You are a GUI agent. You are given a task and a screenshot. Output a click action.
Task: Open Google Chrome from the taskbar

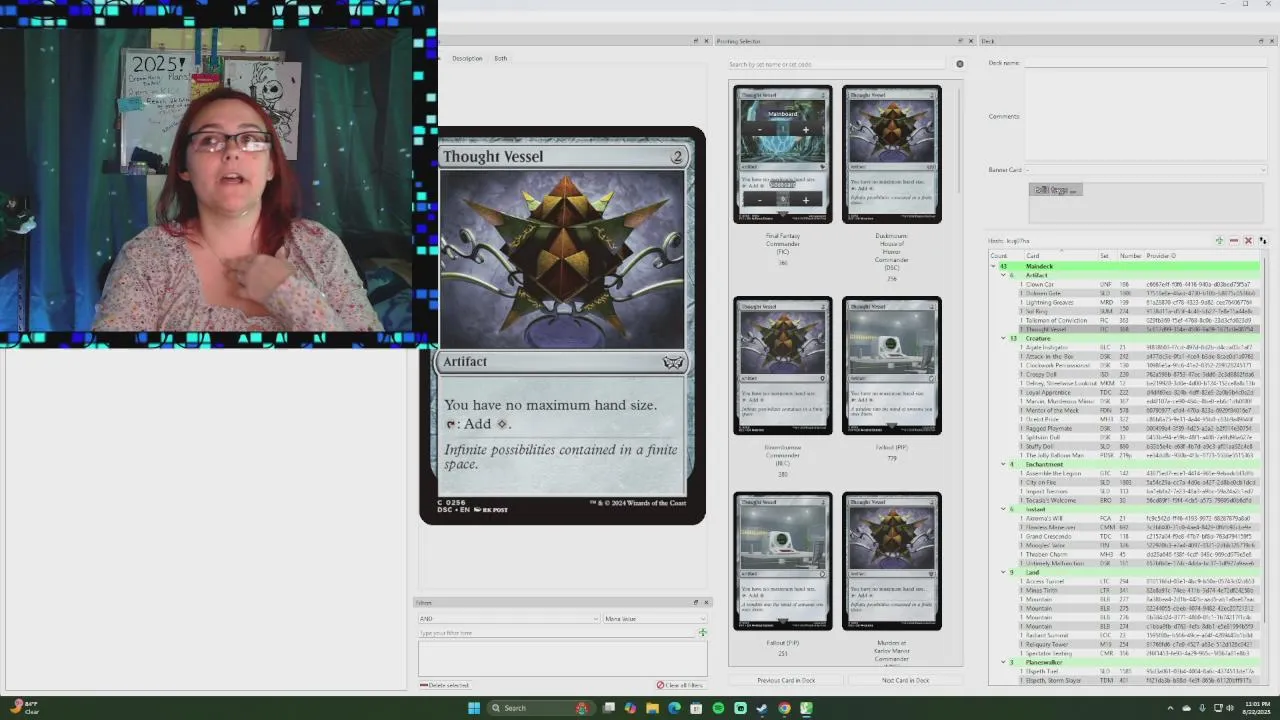click(784, 708)
